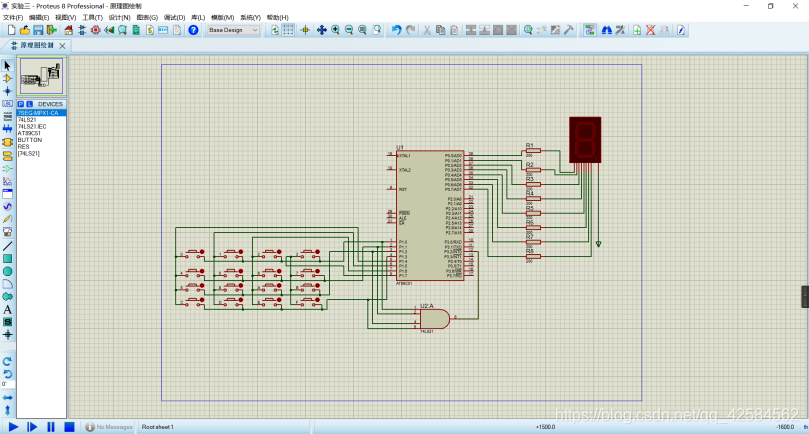Image resolution: width=809 pixels, height=434 pixels.
Task: Toggle wire autorouter button
Action: click(x=589, y=30)
